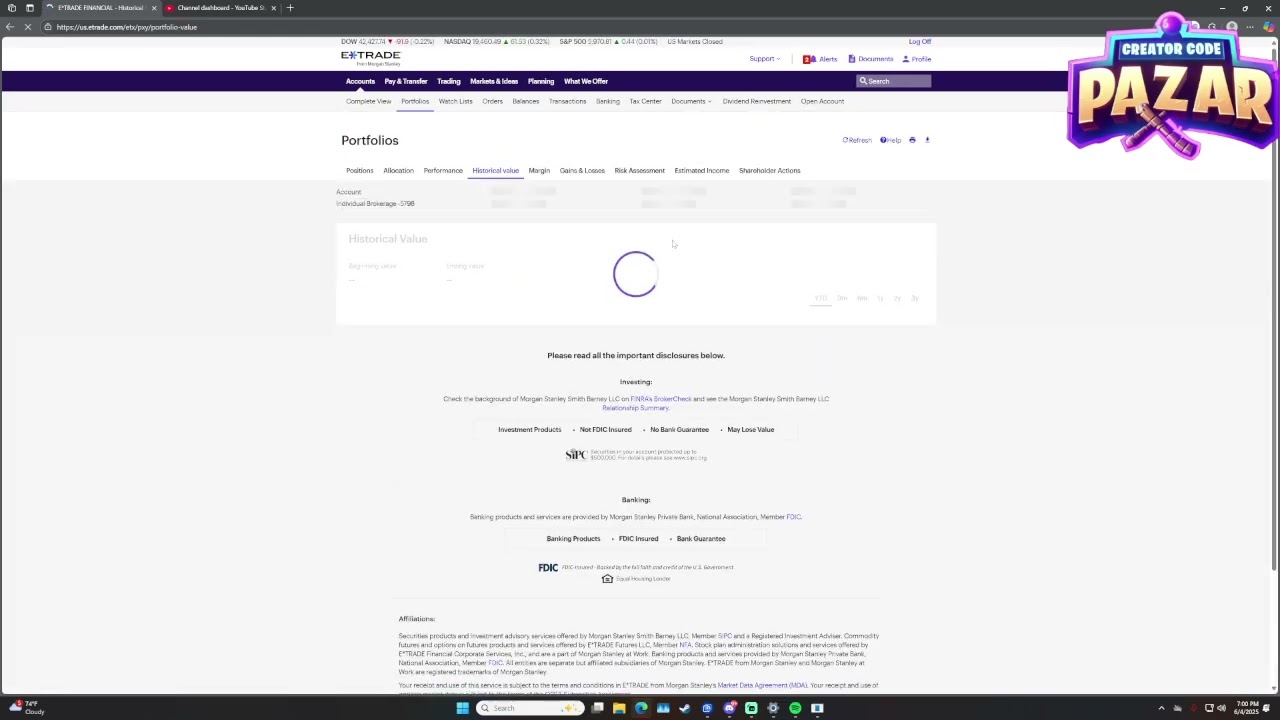Go to Dividend Reinvestment
This screenshot has height=720, width=1280.
756,101
